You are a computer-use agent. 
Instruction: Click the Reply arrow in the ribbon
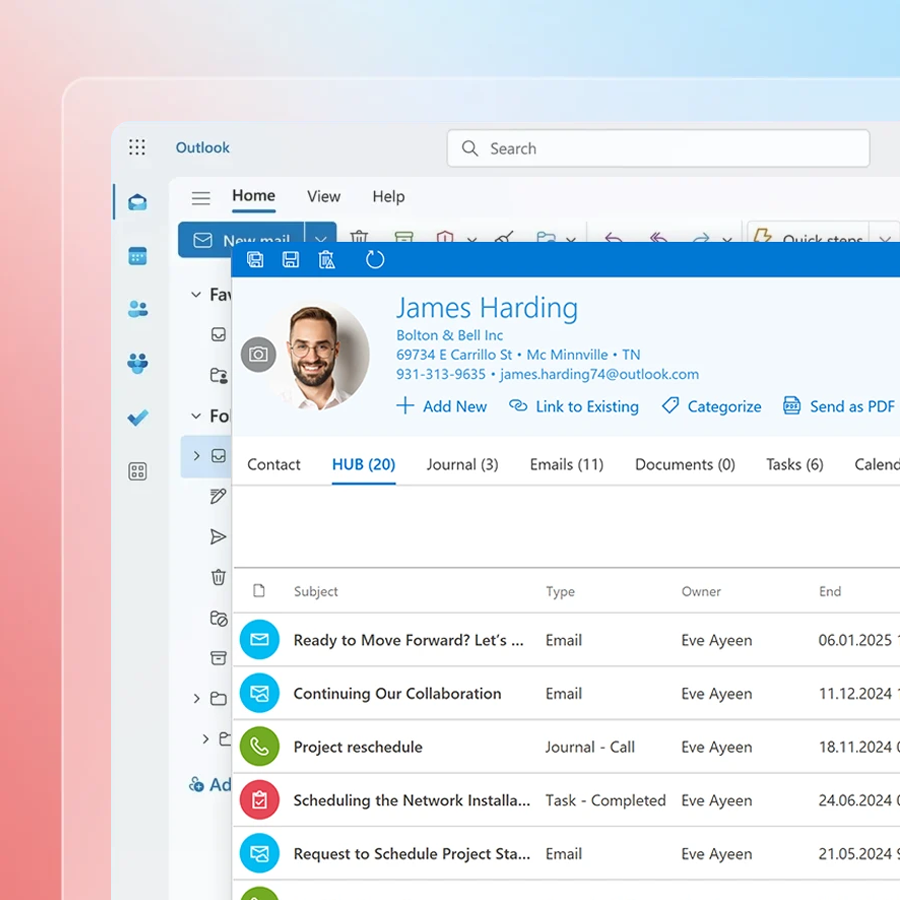[614, 237]
